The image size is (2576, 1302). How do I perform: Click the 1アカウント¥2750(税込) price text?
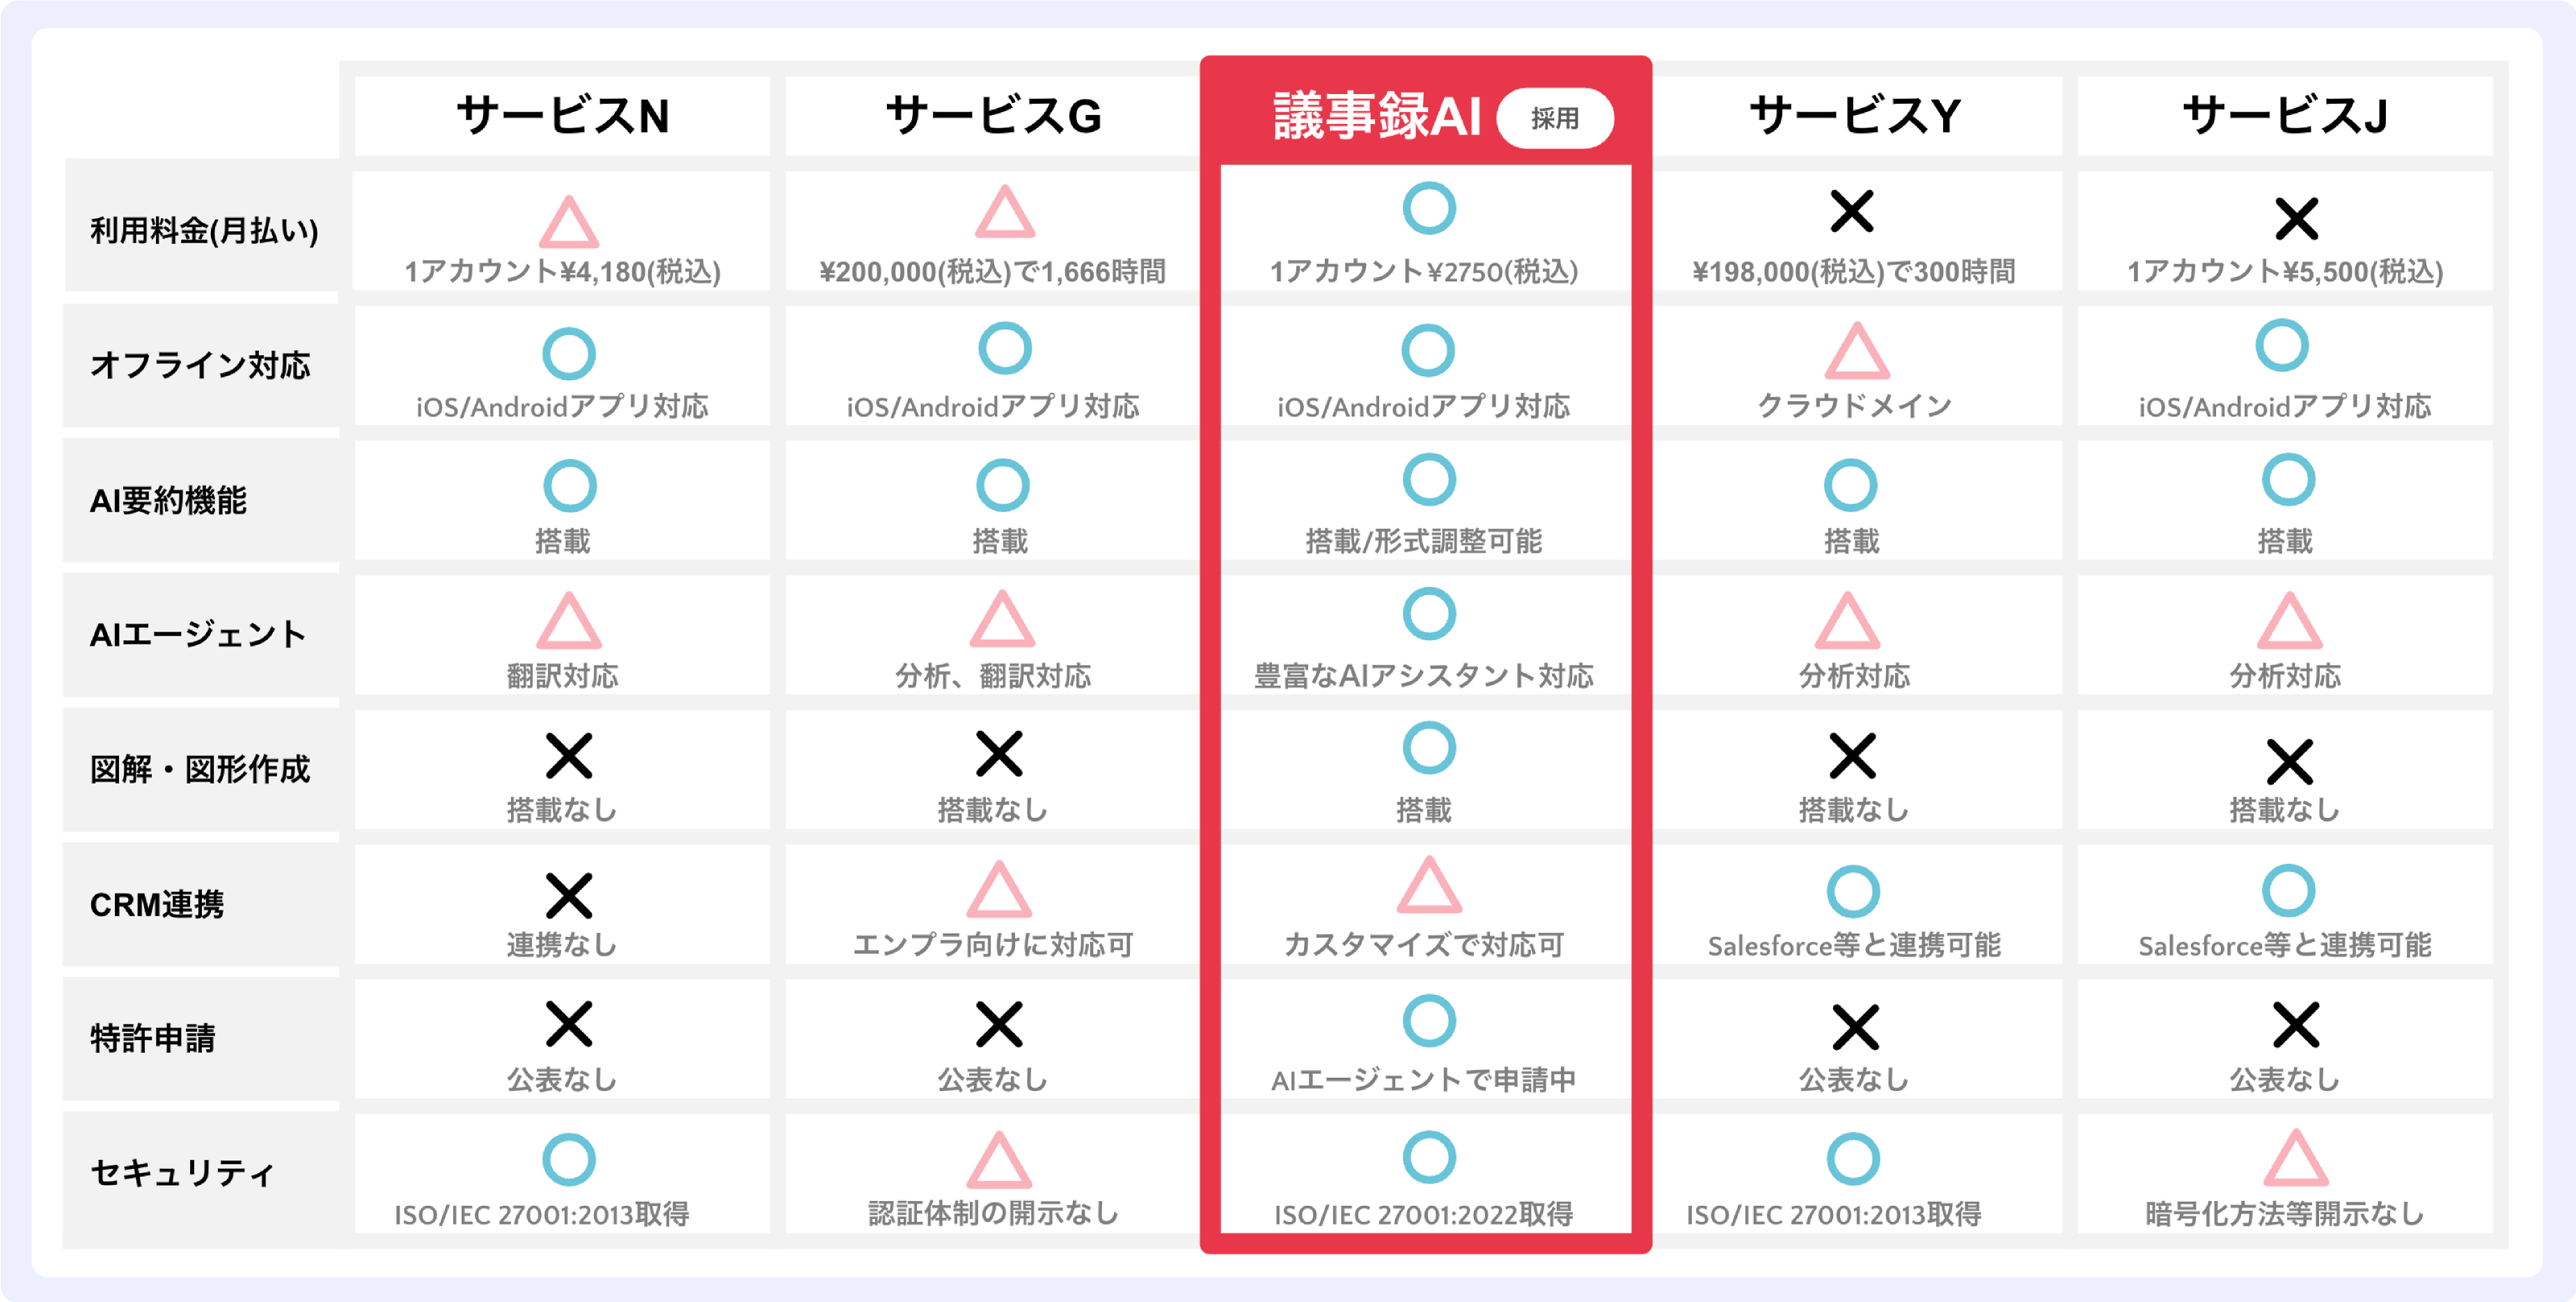pos(1423,271)
